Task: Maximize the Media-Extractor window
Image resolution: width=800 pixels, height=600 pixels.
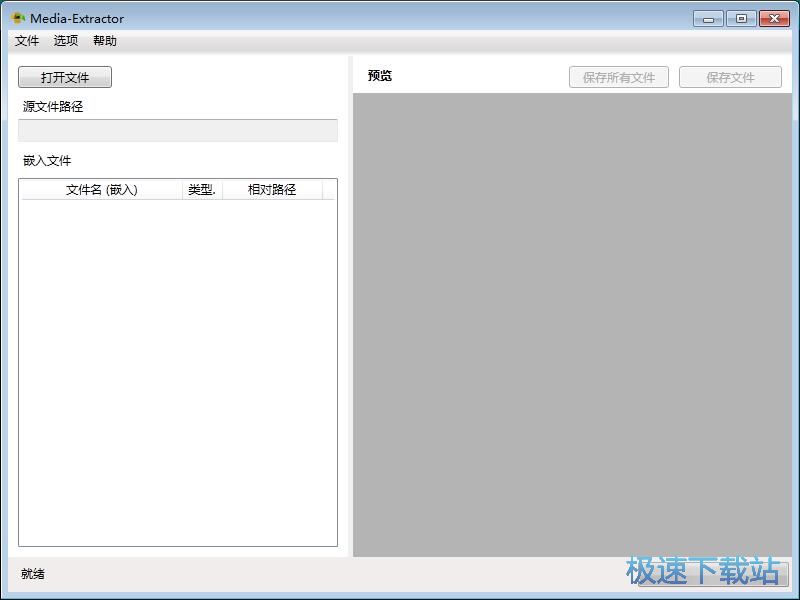Action: pos(741,17)
